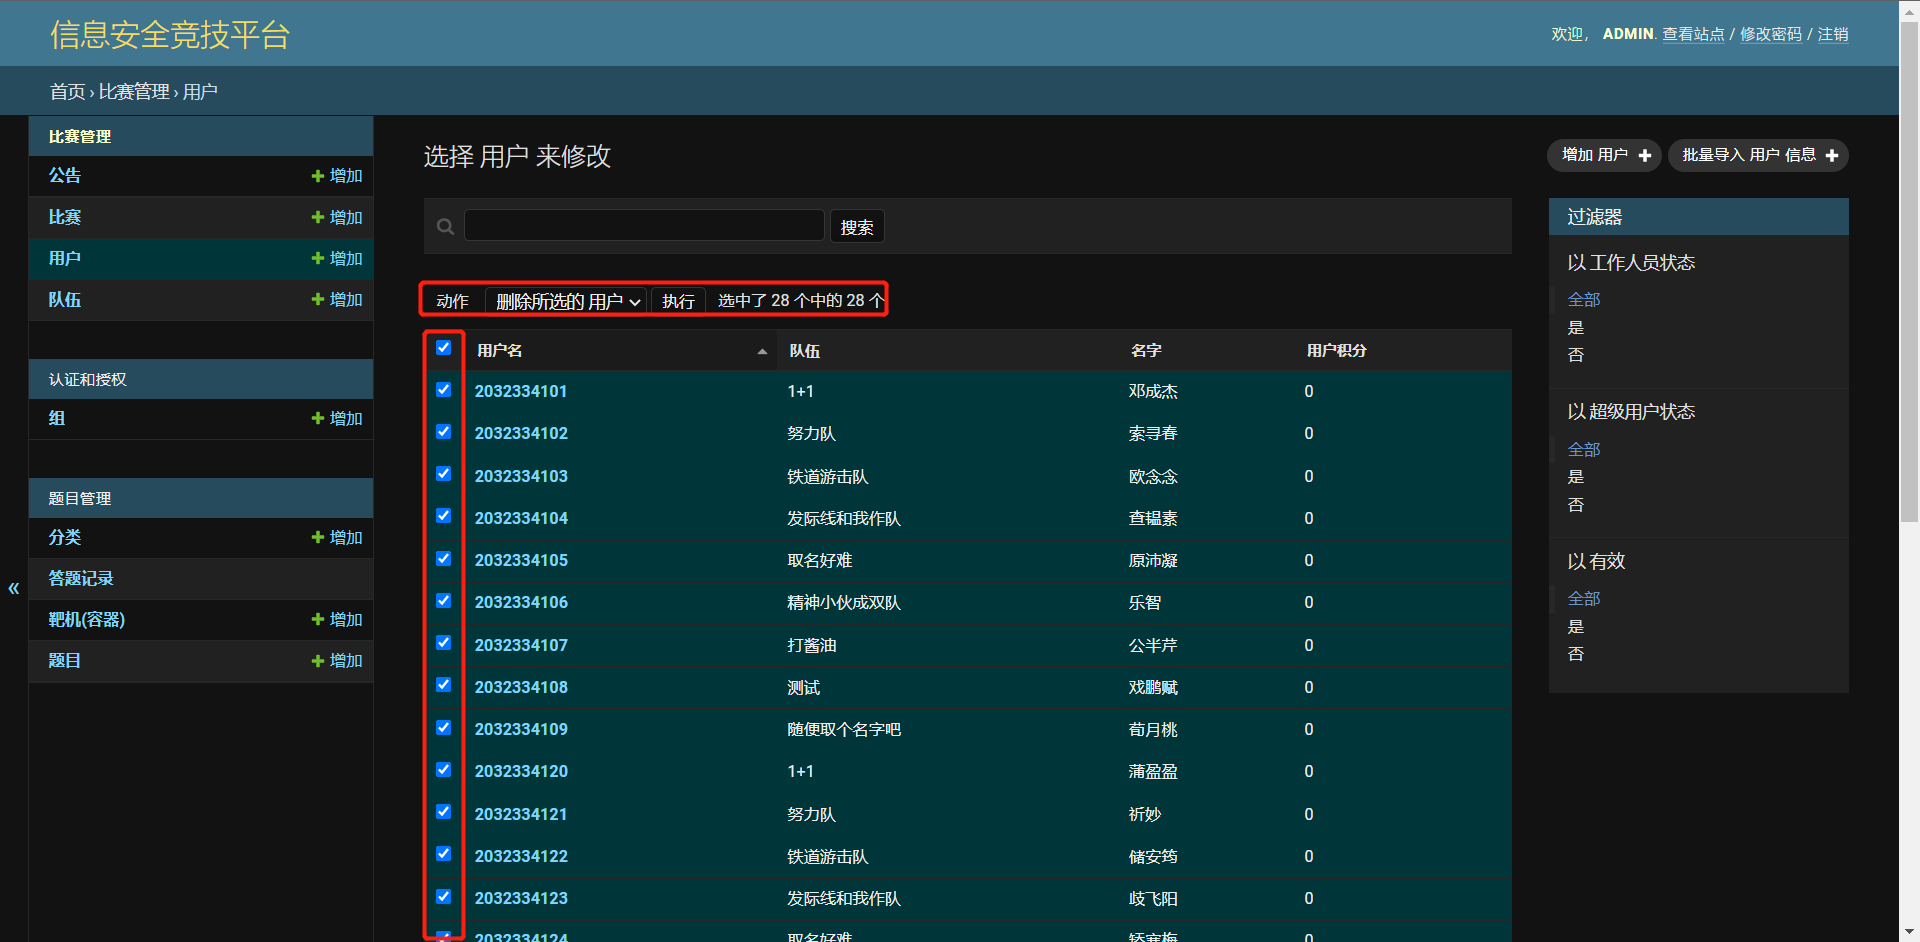Viewport: 1920px width, 942px height.
Task: Click the plus icon in 题目 row
Action: coord(318,660)
